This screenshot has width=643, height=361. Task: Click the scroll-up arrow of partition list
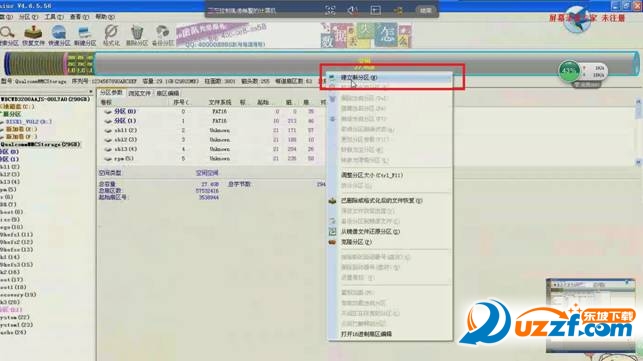coord(638,102)
